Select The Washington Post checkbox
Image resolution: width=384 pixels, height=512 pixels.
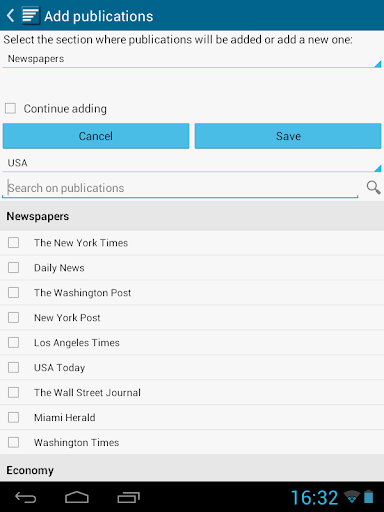(13, 292)
